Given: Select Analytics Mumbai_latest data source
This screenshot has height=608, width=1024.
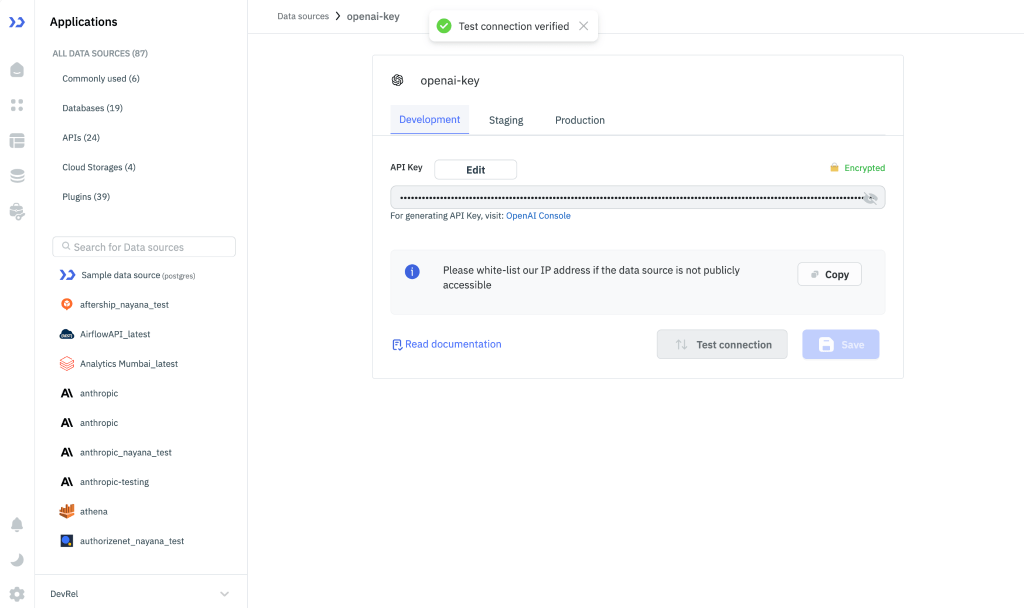Looking at the screenshot, I should click(129, 364).
